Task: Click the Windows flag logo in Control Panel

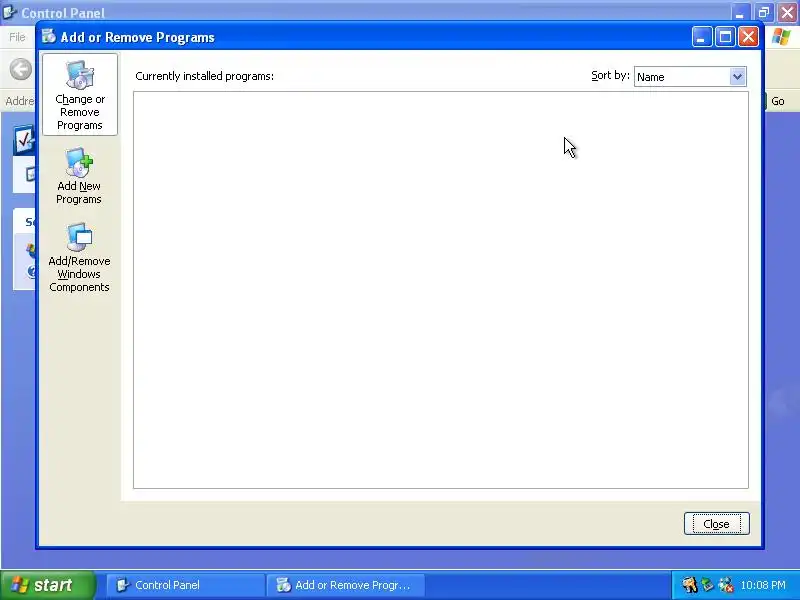Action: [781, 37]
